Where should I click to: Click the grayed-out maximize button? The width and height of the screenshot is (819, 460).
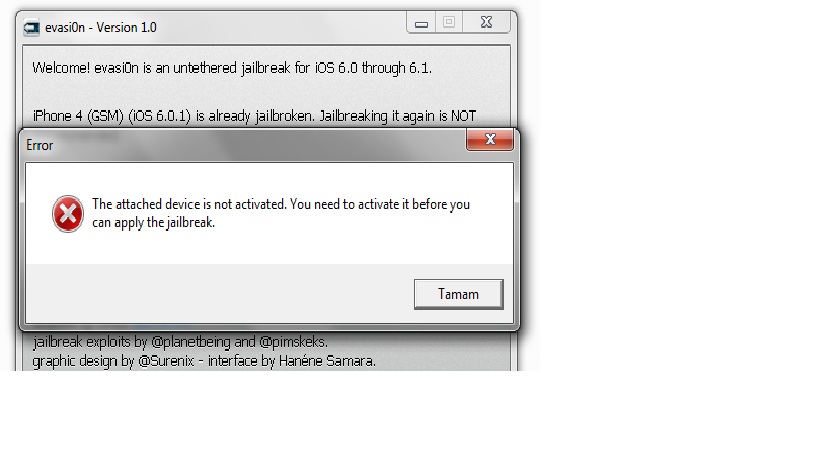pos(449,23)
